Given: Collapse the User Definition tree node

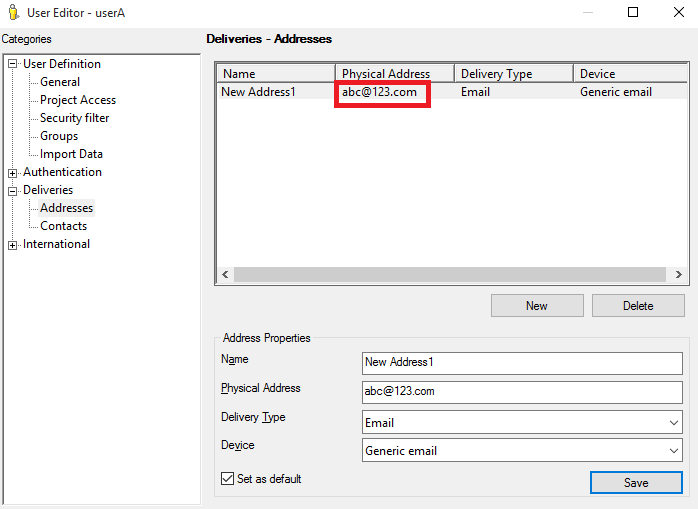Looking at the screenshot, I should 13,64.
